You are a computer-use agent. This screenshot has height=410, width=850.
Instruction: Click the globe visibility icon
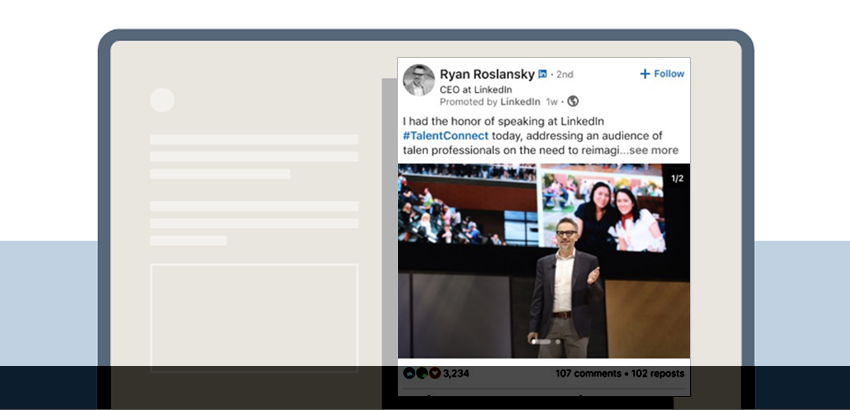(x=572, y=101)
